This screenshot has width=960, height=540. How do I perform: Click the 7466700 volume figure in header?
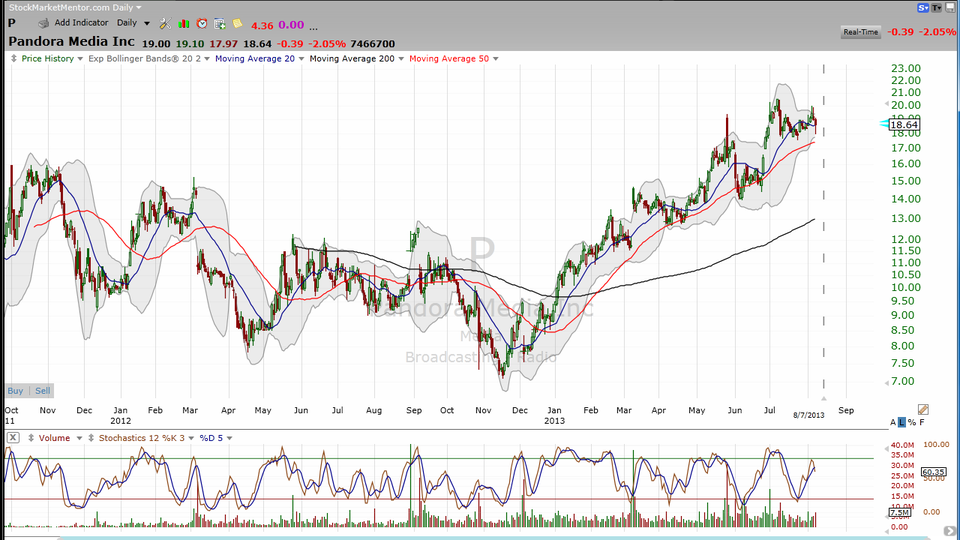tap(372, 44)
